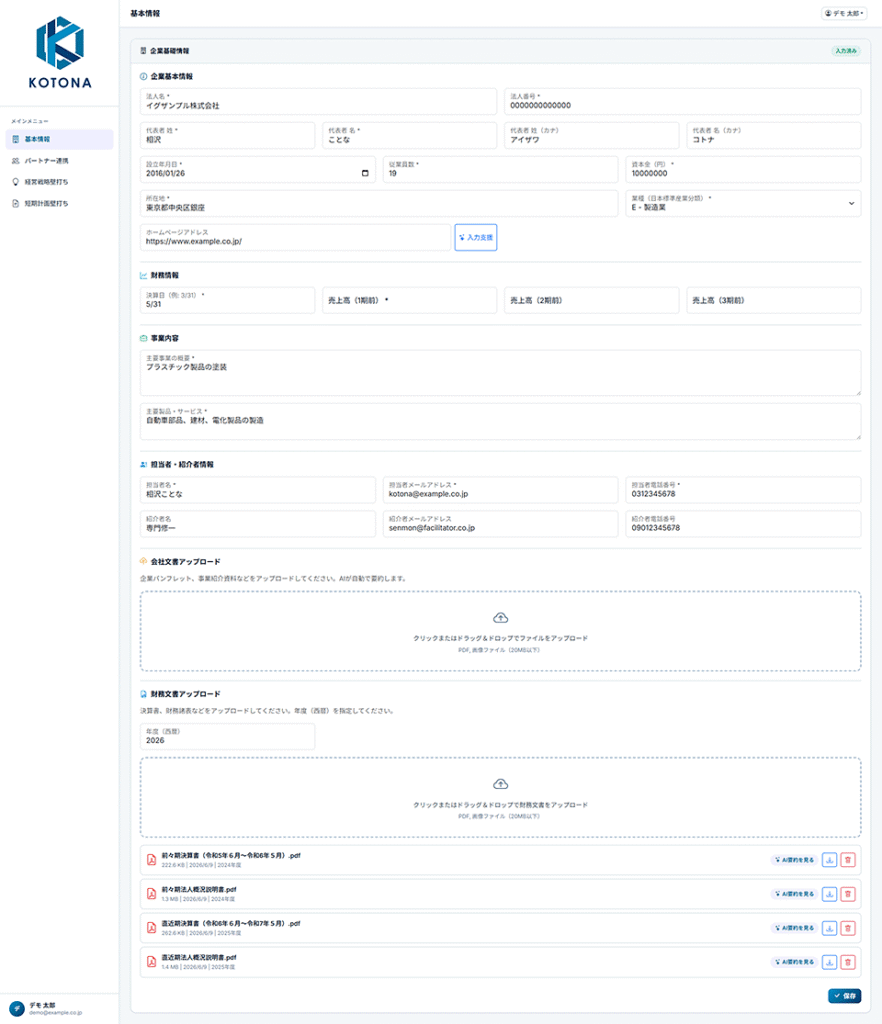Click the 紹介者名 field
This screenshot has width=882, height=1024.
[258, 524]
